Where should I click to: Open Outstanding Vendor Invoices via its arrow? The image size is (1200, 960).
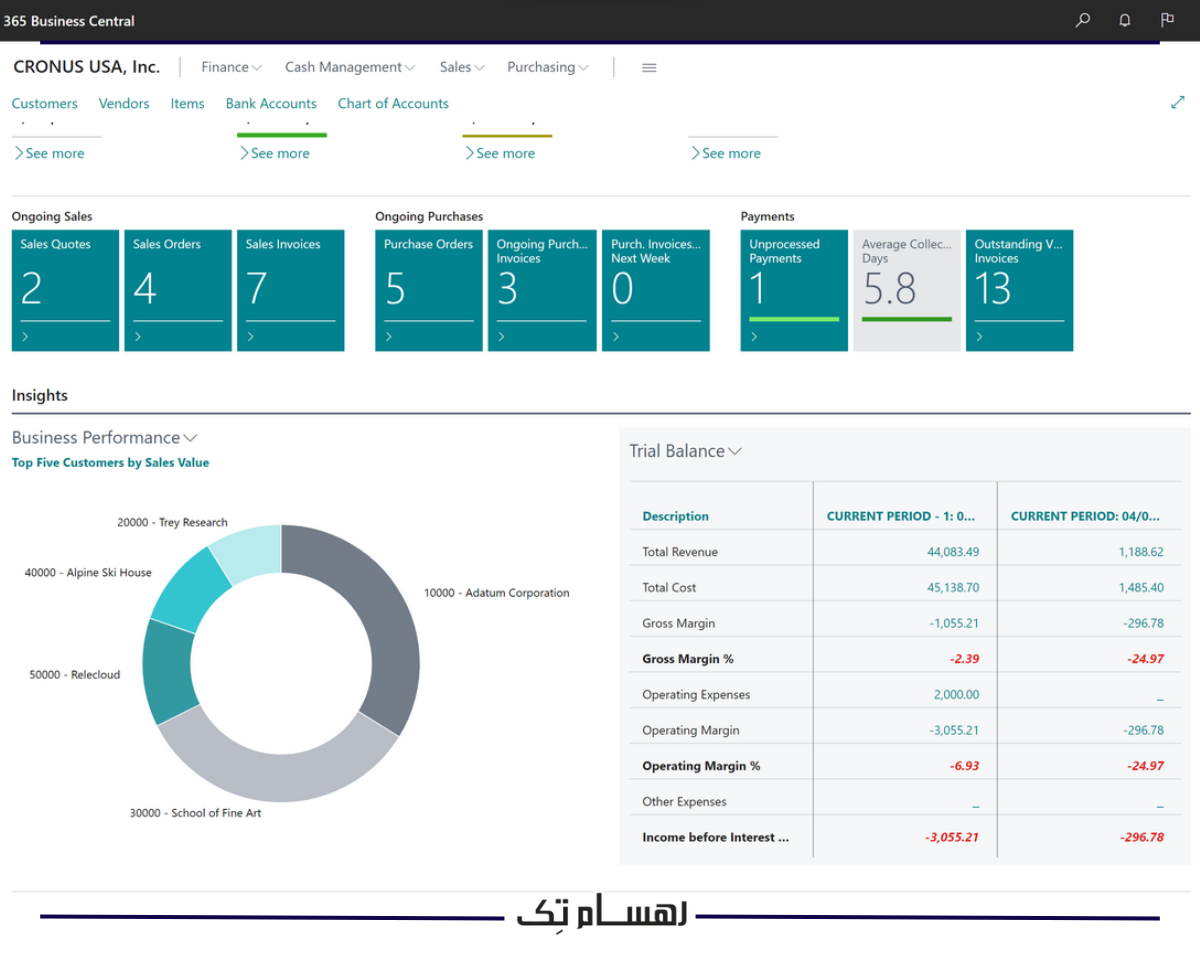point(978,337)
